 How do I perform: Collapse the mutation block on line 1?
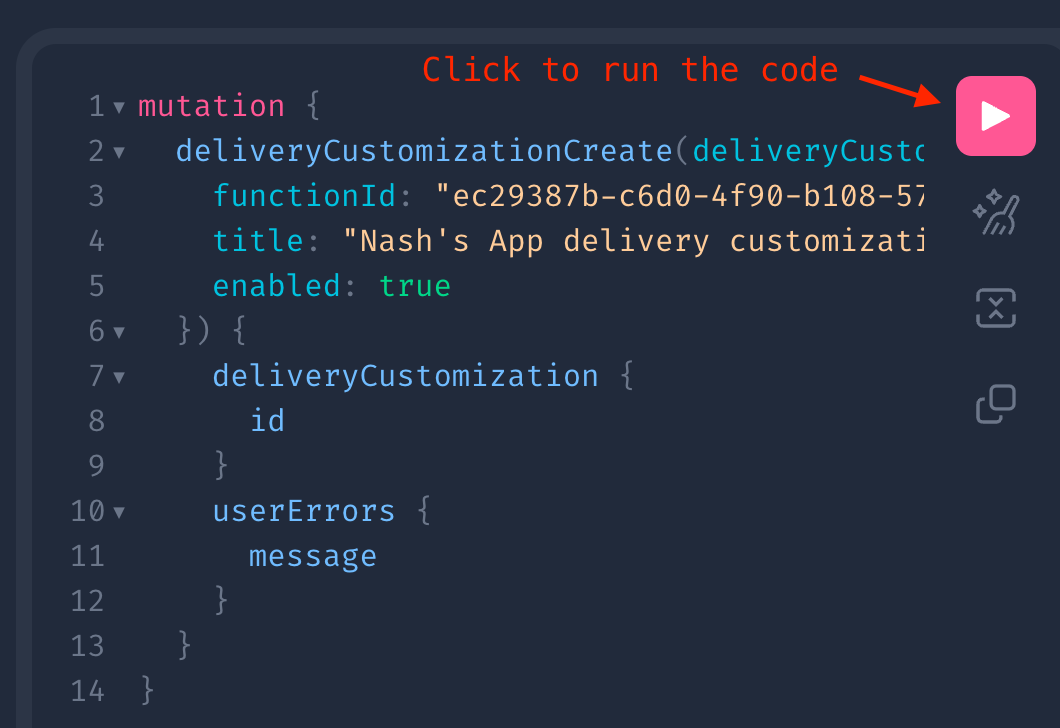119,107
